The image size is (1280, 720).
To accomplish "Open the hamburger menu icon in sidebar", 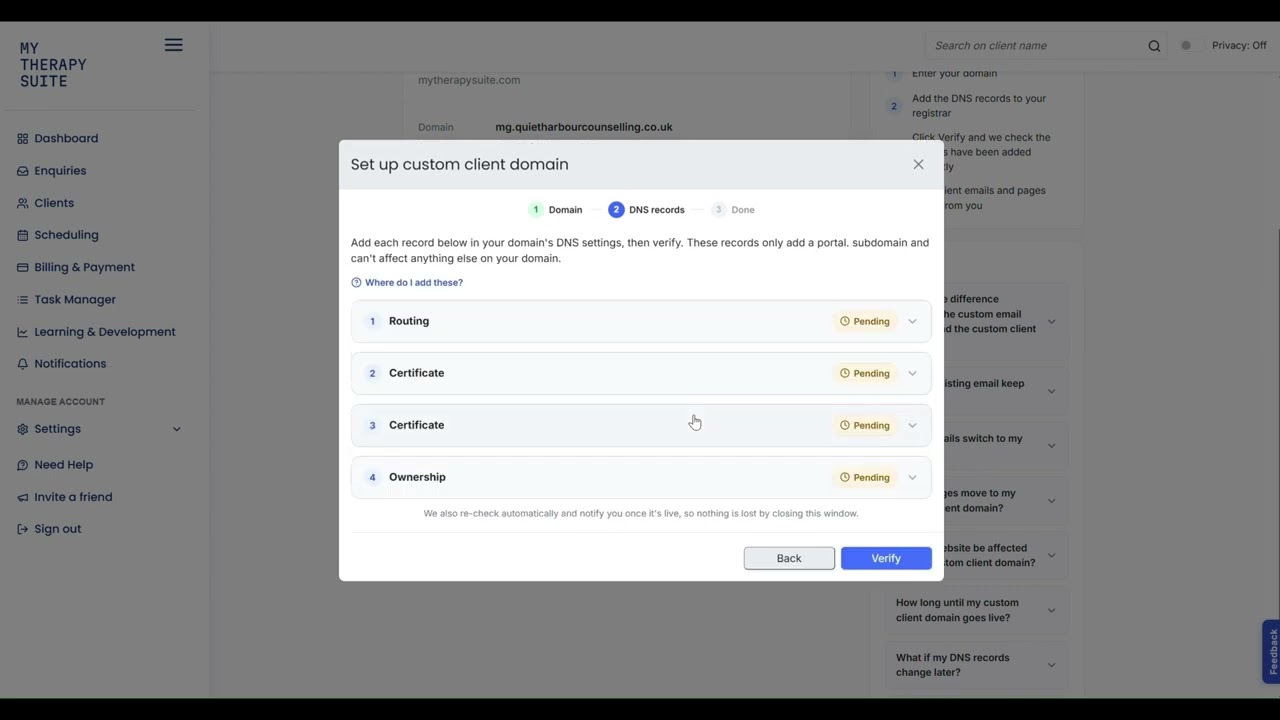I will (x=173, y=45).
